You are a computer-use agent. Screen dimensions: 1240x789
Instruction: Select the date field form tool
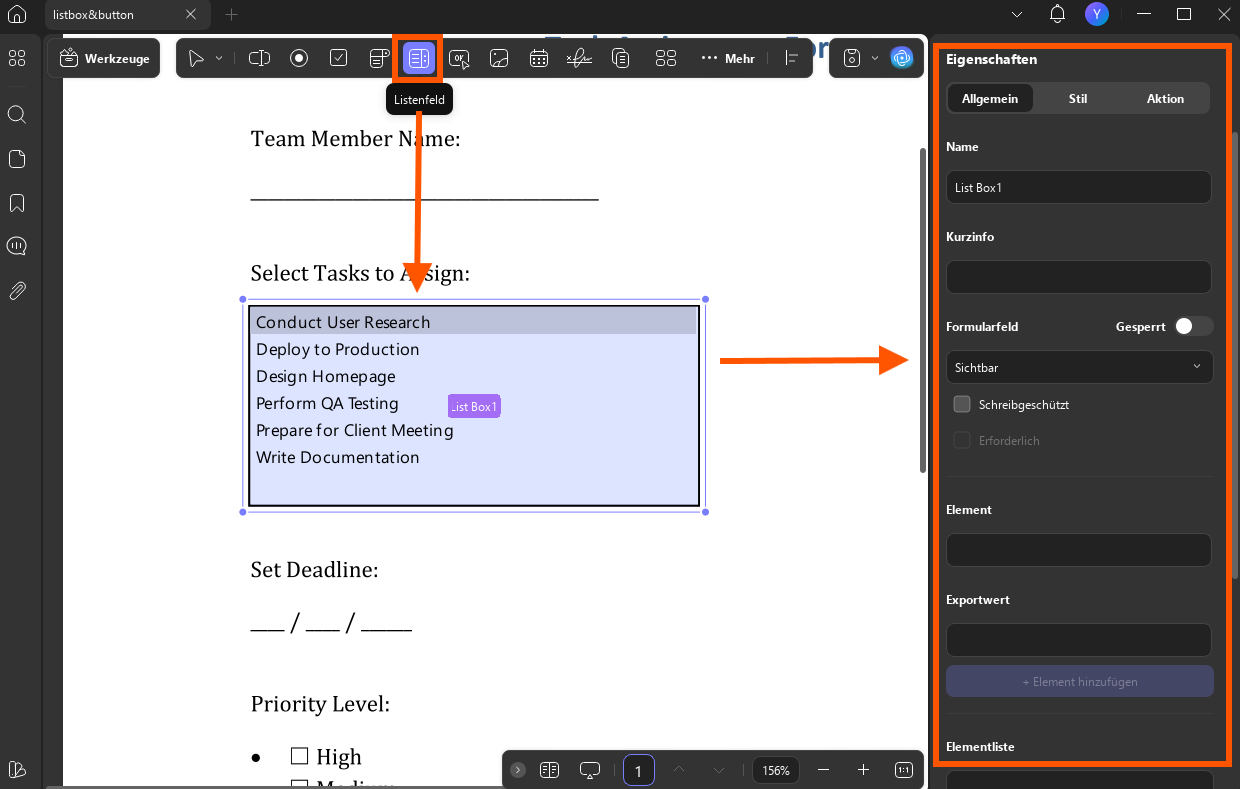point(539,58)
